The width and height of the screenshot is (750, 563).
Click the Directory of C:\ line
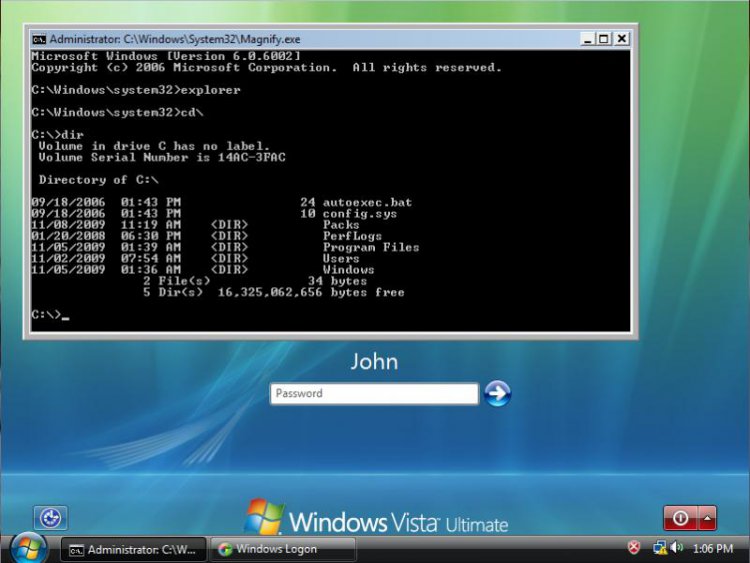(99, 180)
